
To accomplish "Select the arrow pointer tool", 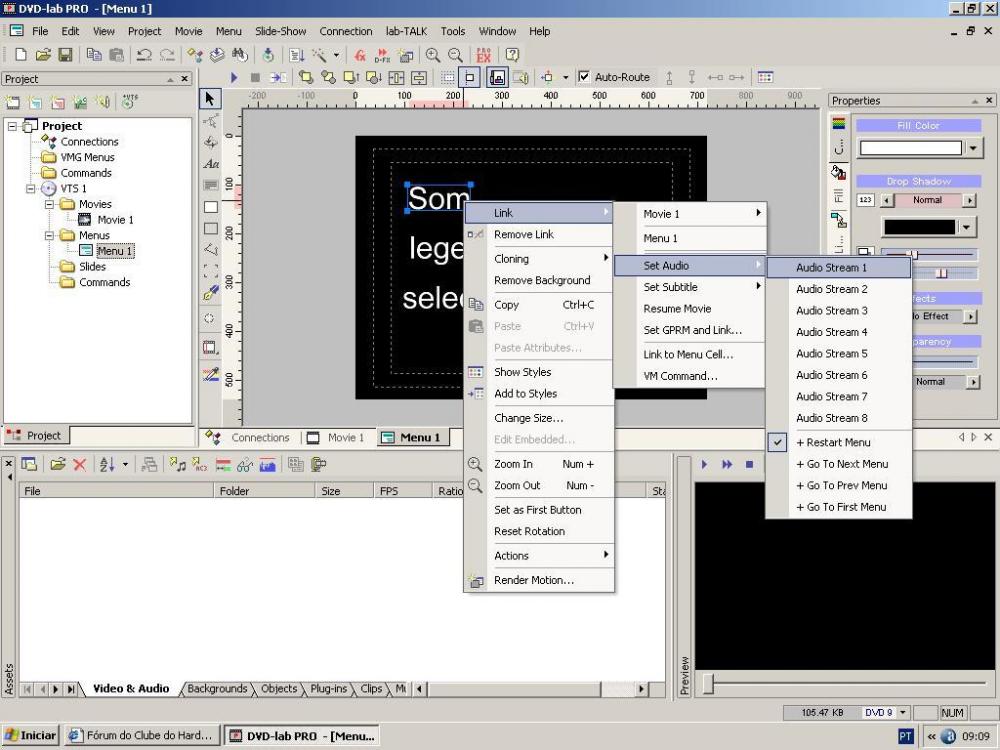I will pyautogui.click(x=211, y=98).
